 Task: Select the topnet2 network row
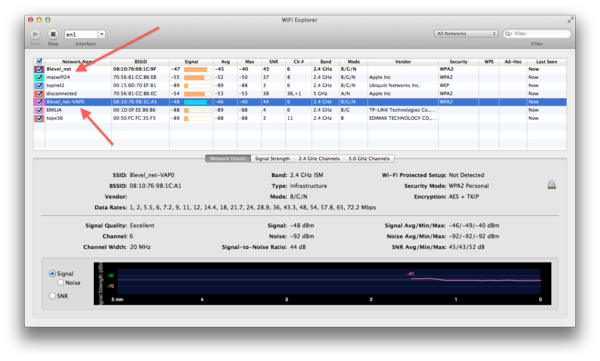(300, 85)
